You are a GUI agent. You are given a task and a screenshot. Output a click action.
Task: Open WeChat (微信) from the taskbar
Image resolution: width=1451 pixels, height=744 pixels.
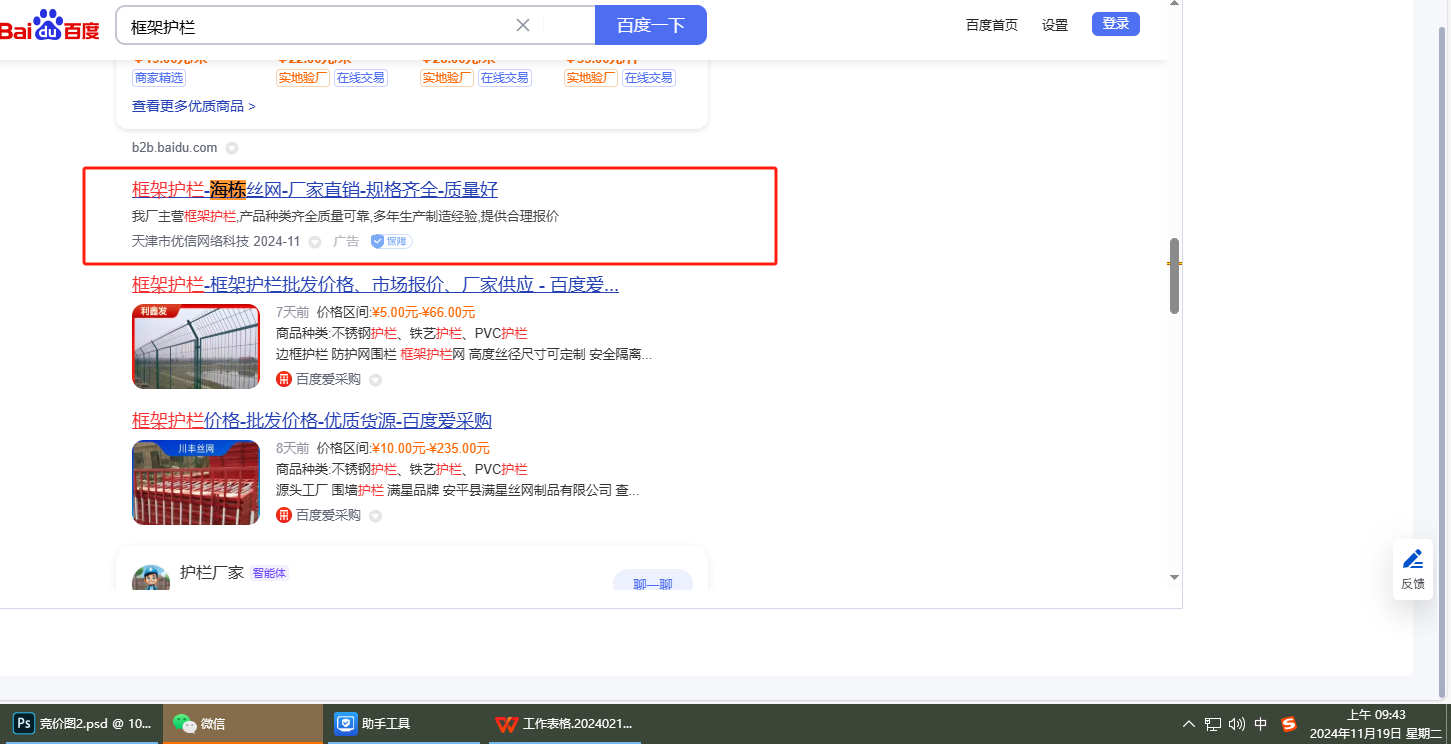click(242, 723)
